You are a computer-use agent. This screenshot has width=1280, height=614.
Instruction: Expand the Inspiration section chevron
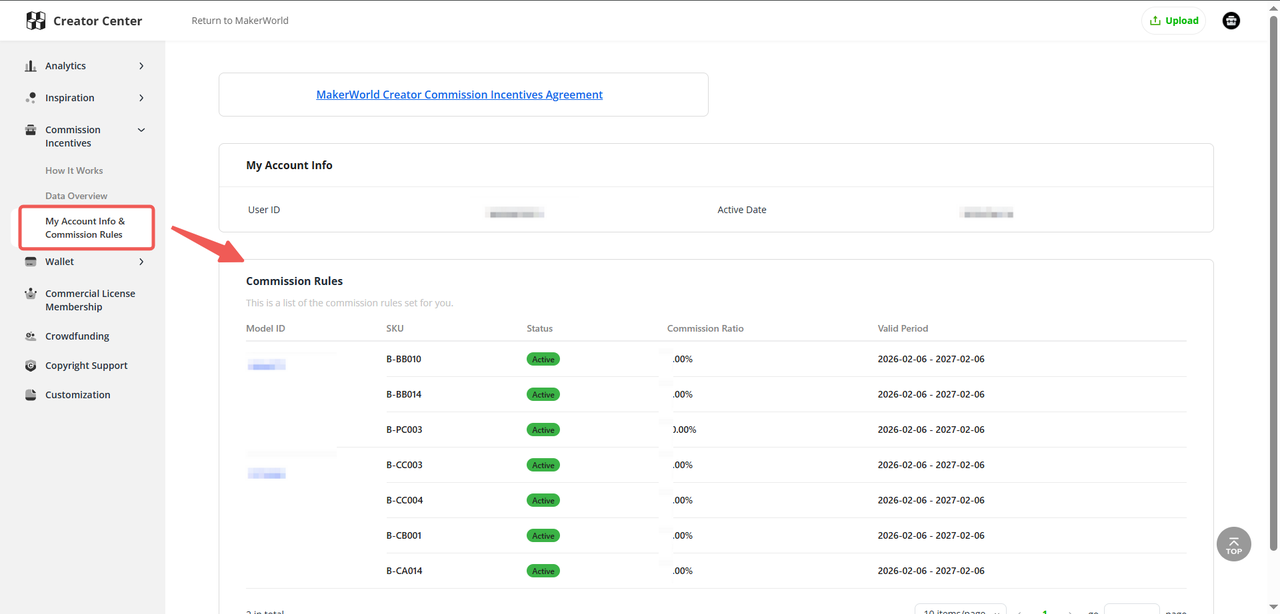point(141,98)
